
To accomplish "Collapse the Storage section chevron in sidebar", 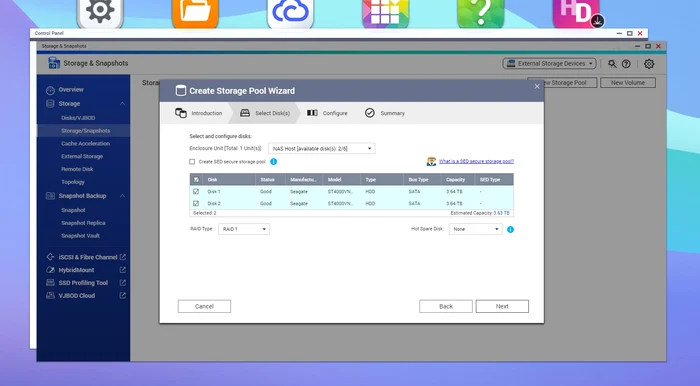I will [122, 104].
